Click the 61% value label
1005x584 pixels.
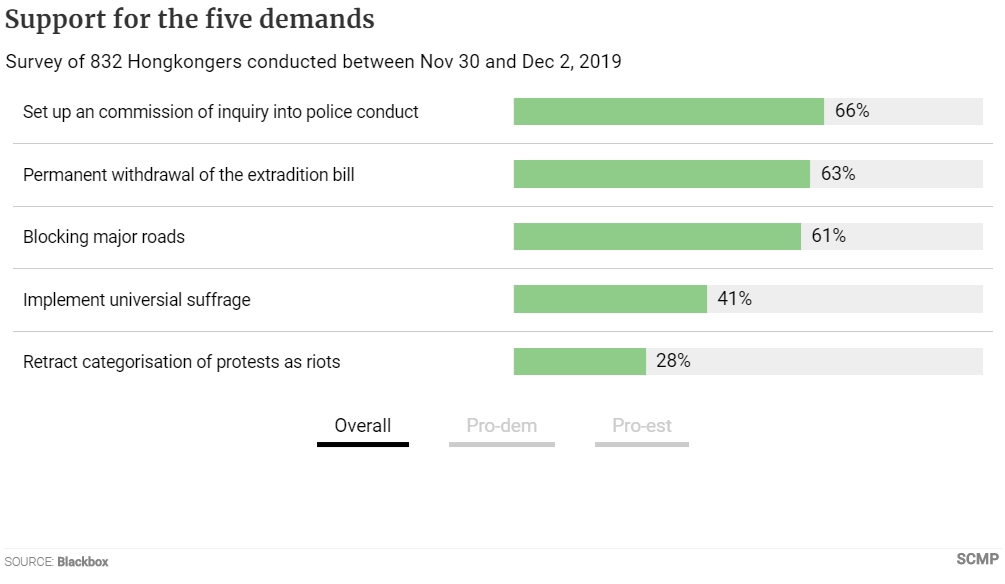(828, 236)
